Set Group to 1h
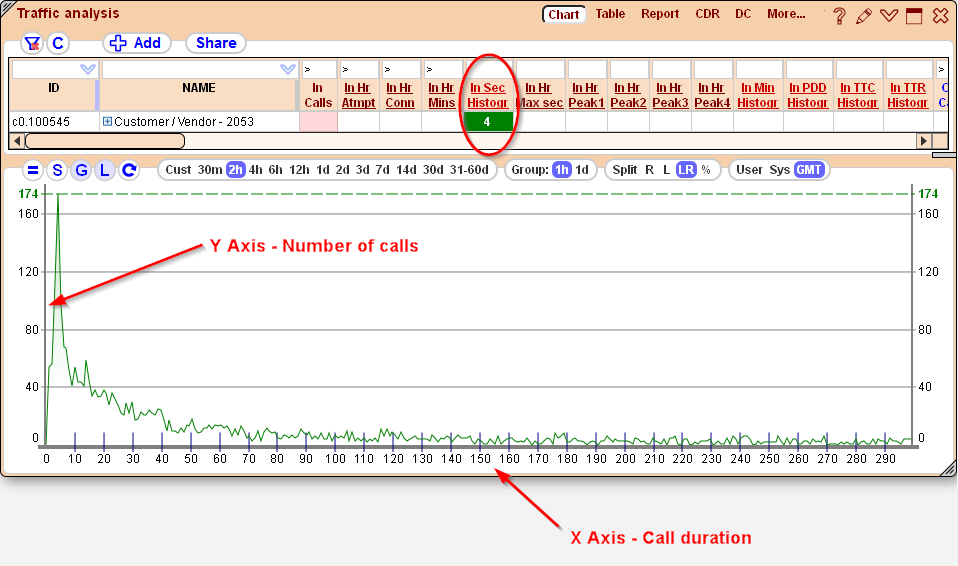Viewport: 958px width, 566px height. 561,170
